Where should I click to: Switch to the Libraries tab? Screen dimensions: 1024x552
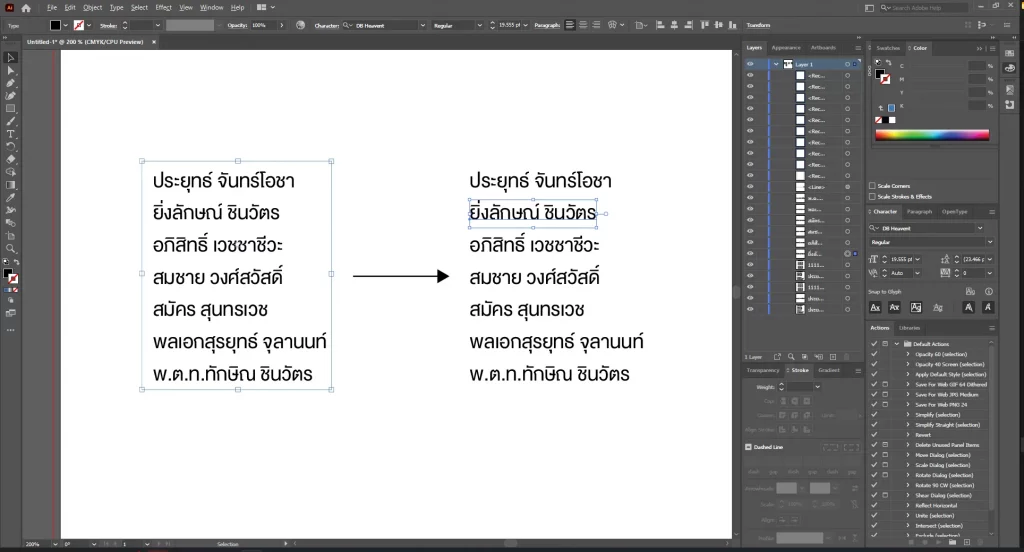tap(909, 328)
